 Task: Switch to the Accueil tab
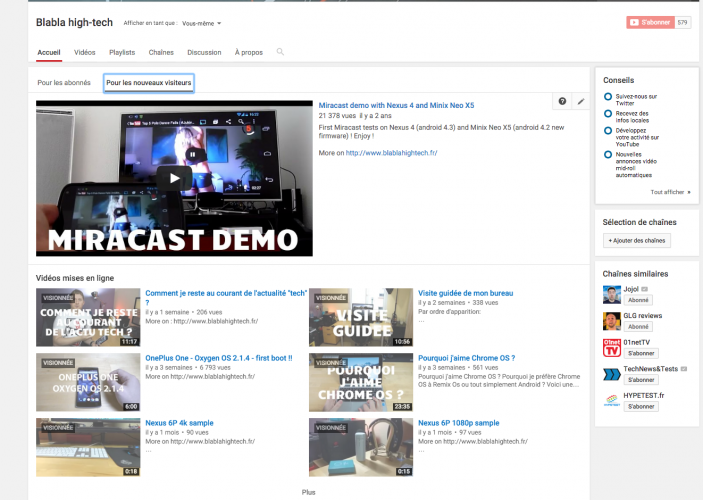pos(49,52)
